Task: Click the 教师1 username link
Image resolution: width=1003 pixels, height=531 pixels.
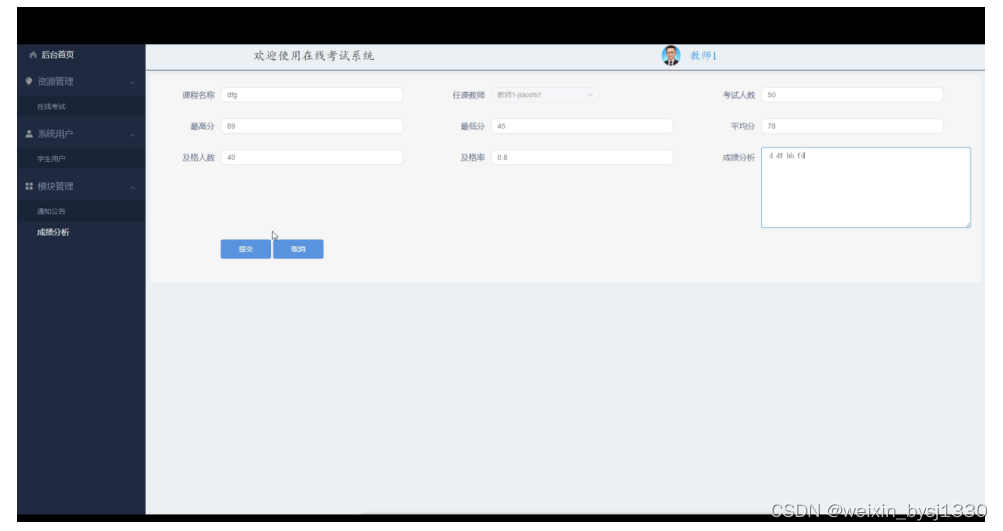Action: coord(703,56)
